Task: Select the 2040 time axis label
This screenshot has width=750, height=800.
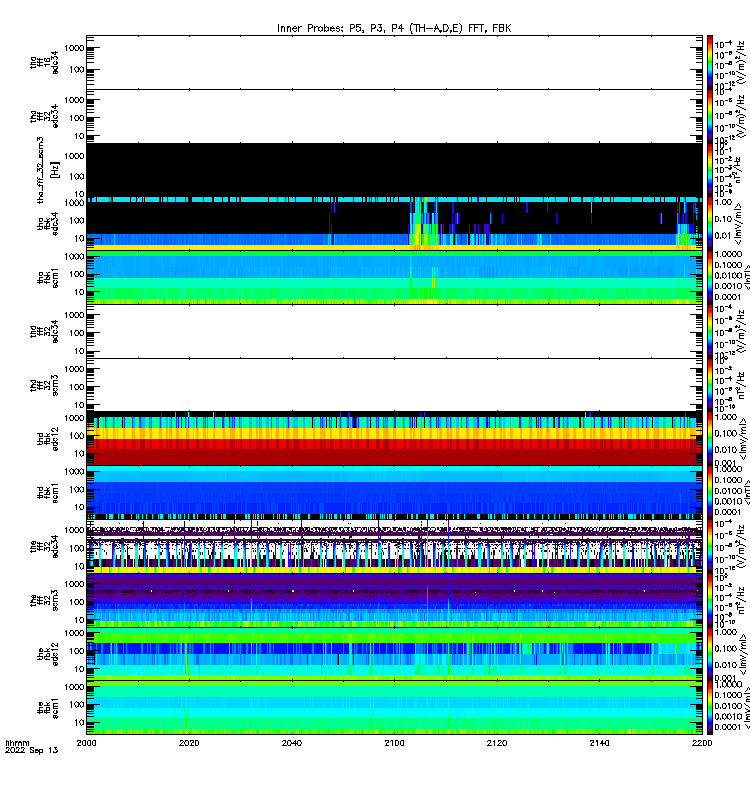Action: (292, 743)
